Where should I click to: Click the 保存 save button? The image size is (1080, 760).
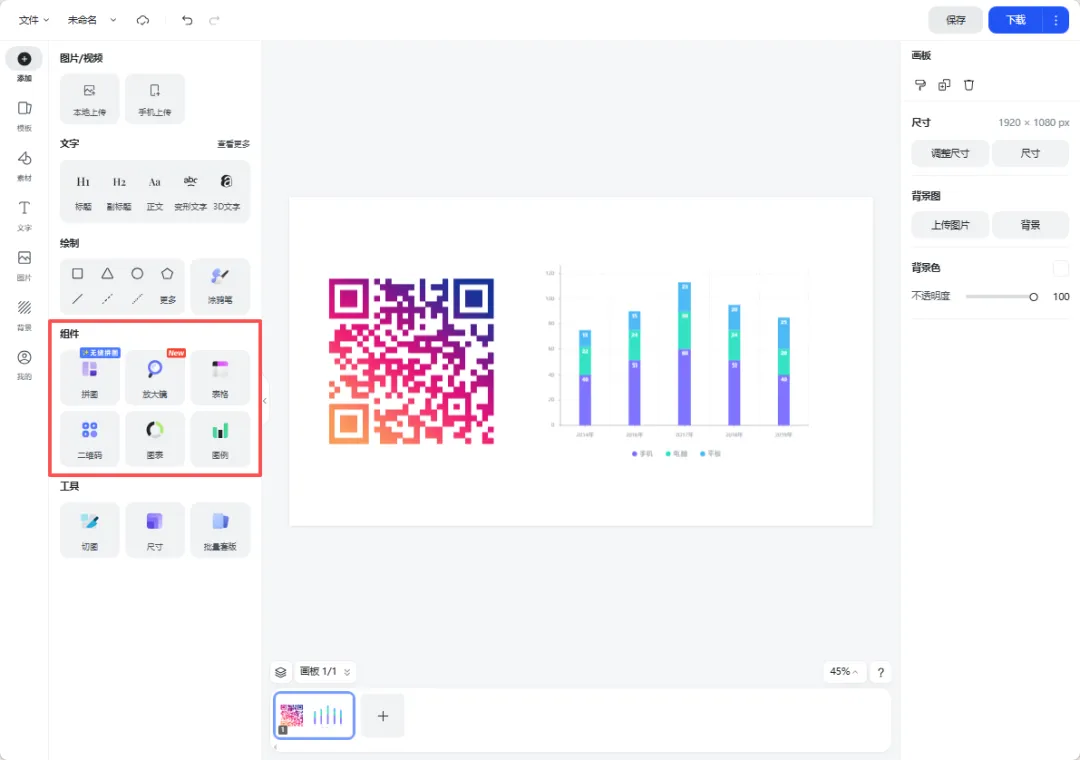(x=955, y=20)
